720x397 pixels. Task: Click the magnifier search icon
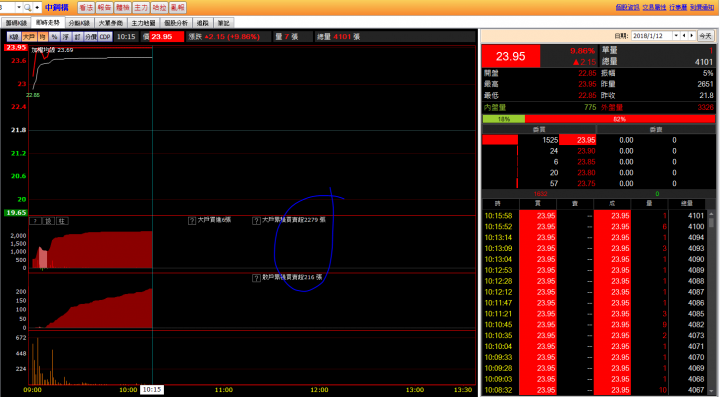[27, 7]
